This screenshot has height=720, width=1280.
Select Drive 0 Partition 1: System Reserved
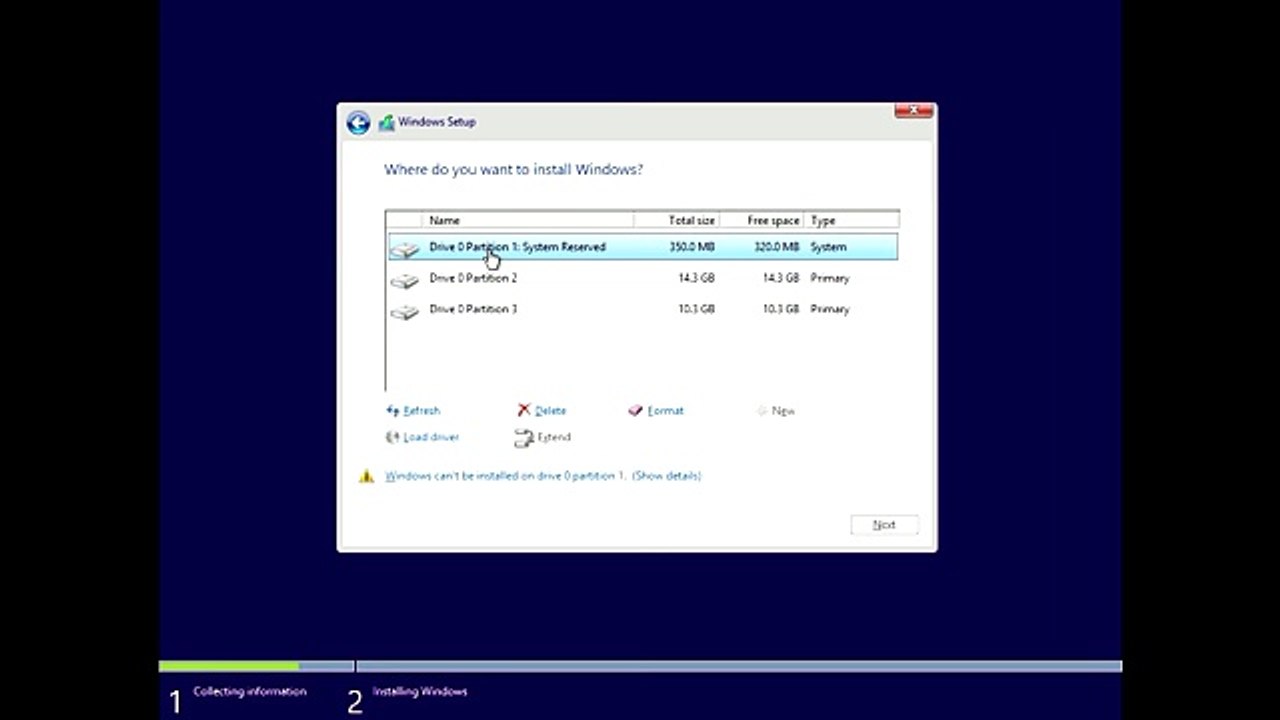pyautogui.click(x=643, y=247)
